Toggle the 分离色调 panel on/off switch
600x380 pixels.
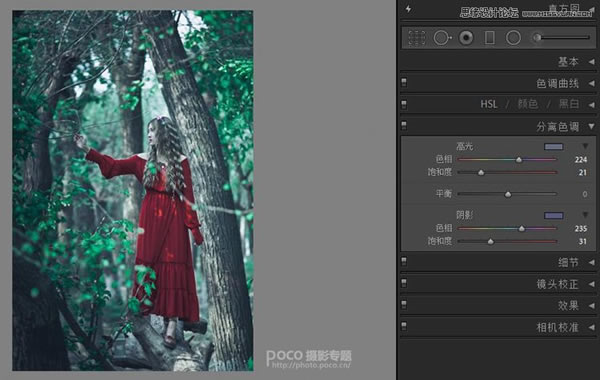[404, 125]
